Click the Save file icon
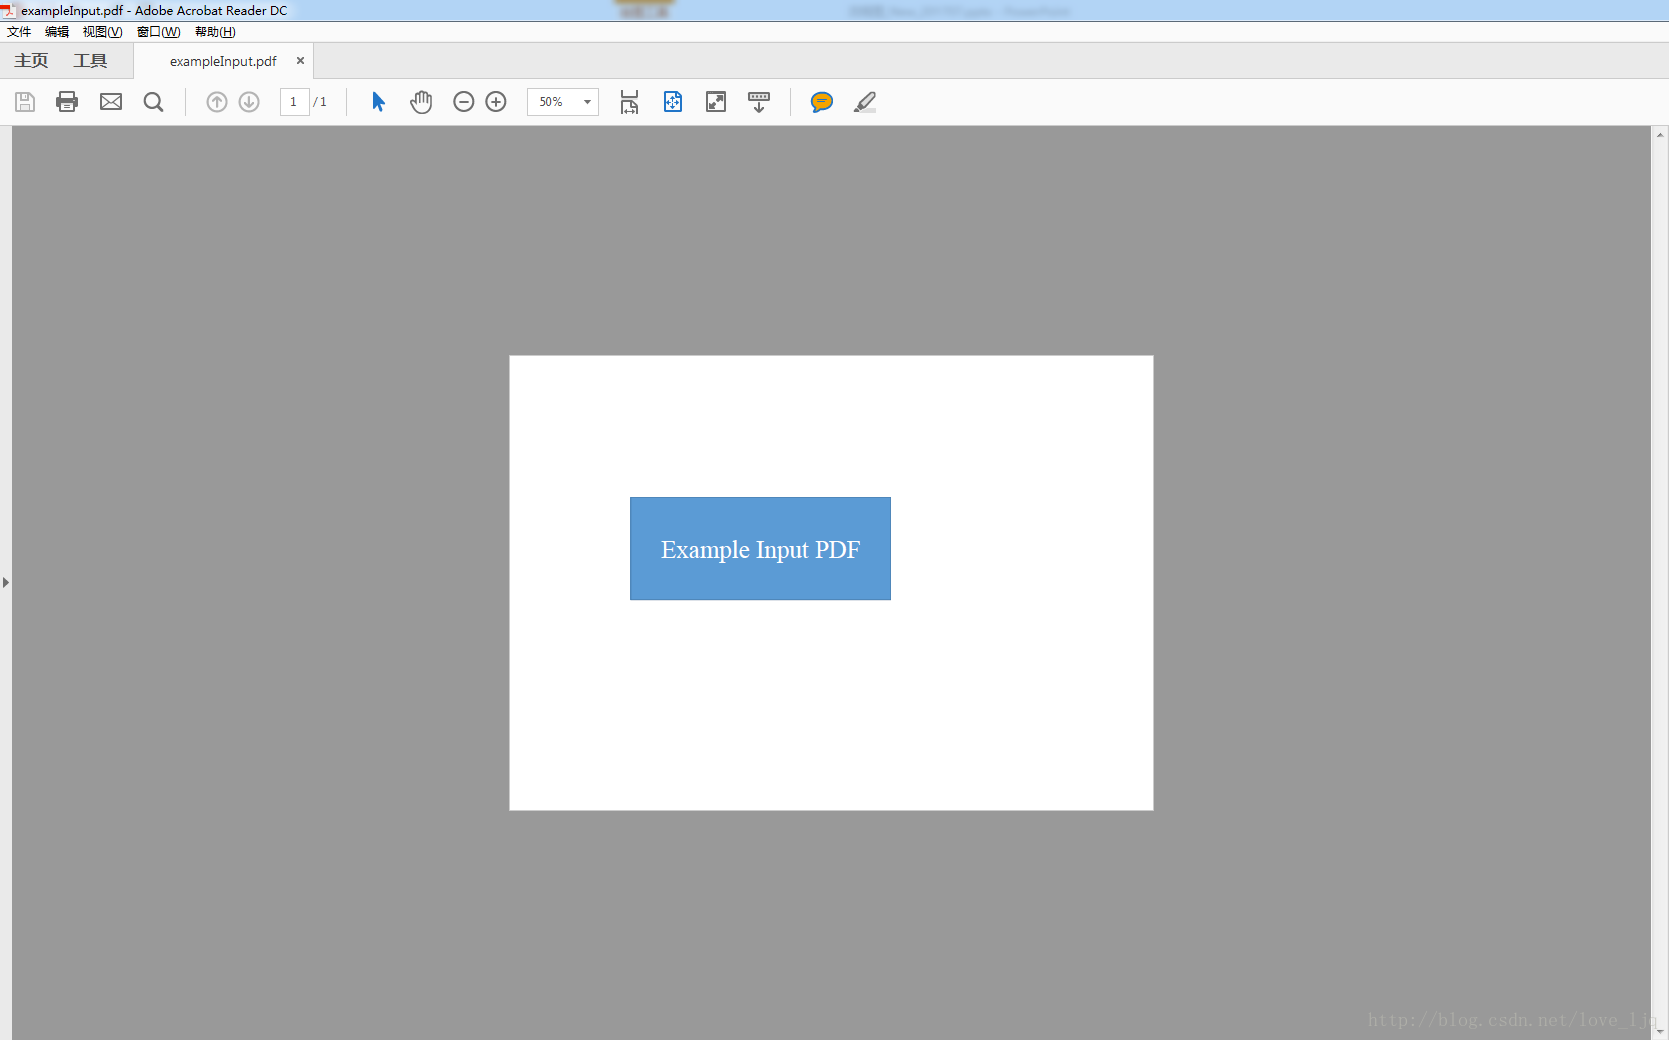The height and width of the screenshot is (1040, 1669). pos(25,102)
